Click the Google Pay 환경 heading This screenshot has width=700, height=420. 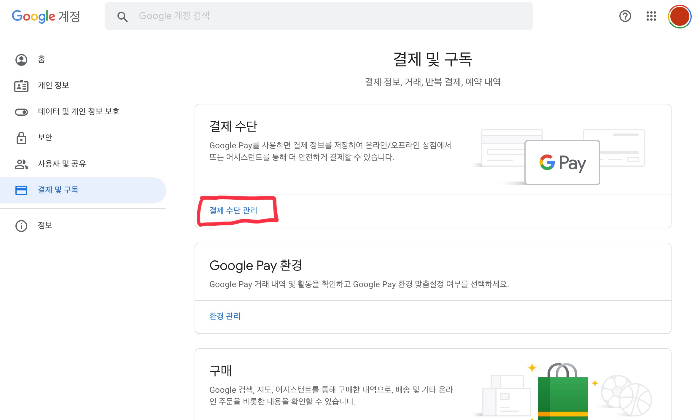[255, 266]
